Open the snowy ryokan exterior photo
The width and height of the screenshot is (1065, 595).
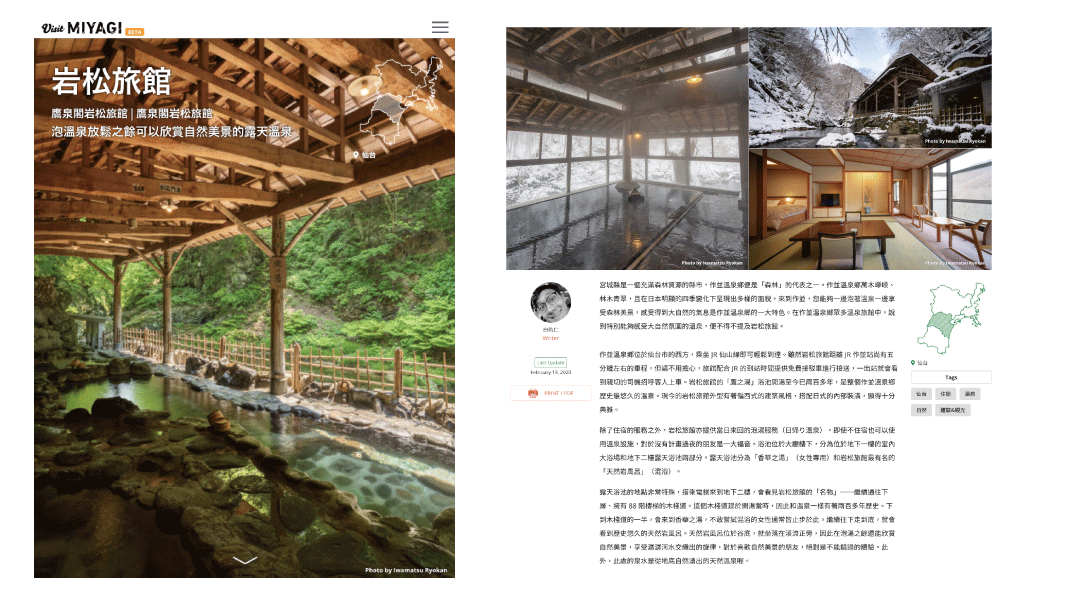[x=870, y=87]
